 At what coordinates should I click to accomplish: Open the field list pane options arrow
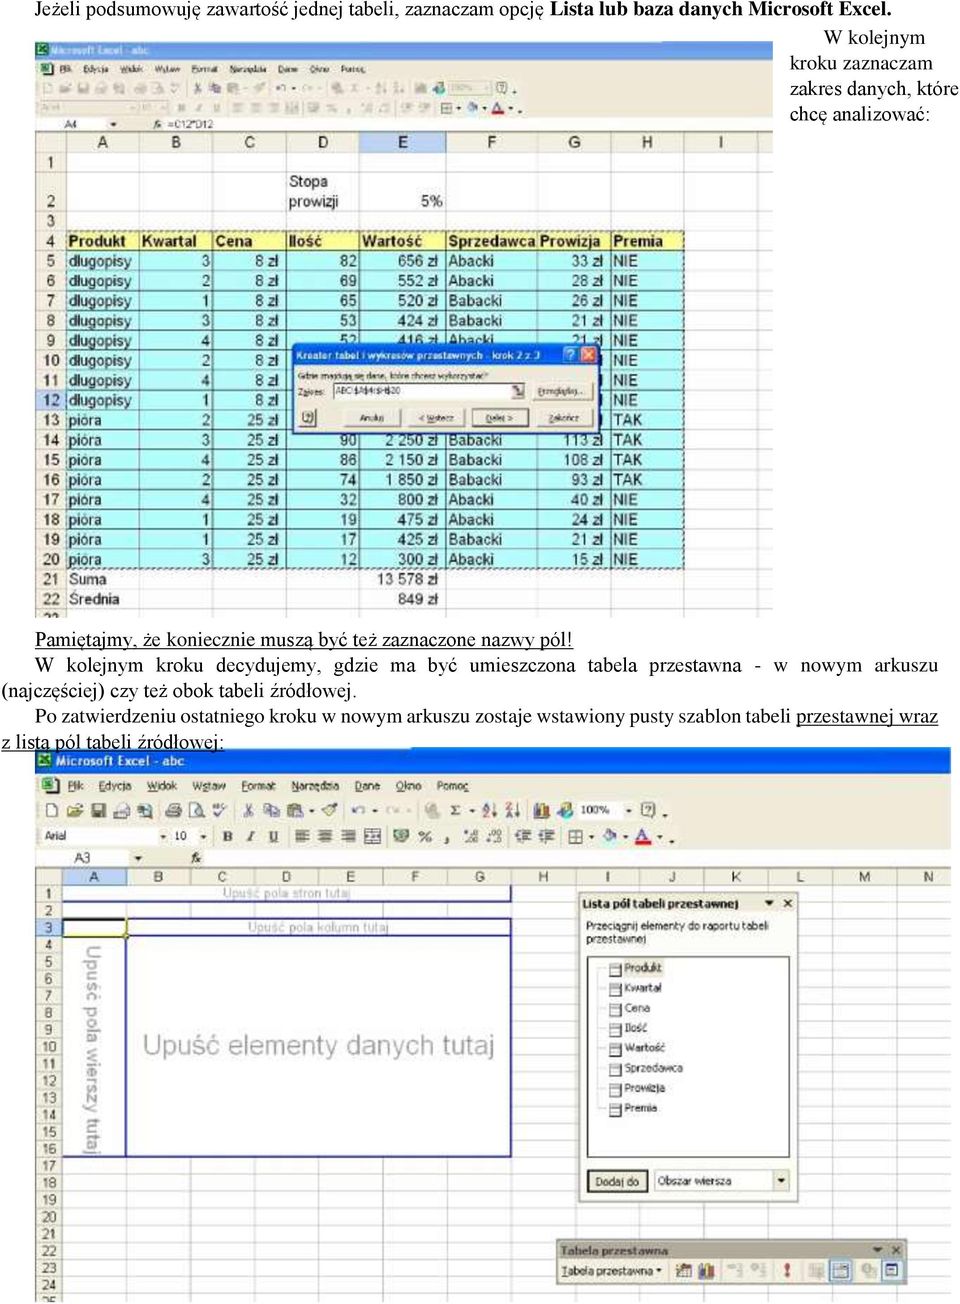click(x=769, y=903)
